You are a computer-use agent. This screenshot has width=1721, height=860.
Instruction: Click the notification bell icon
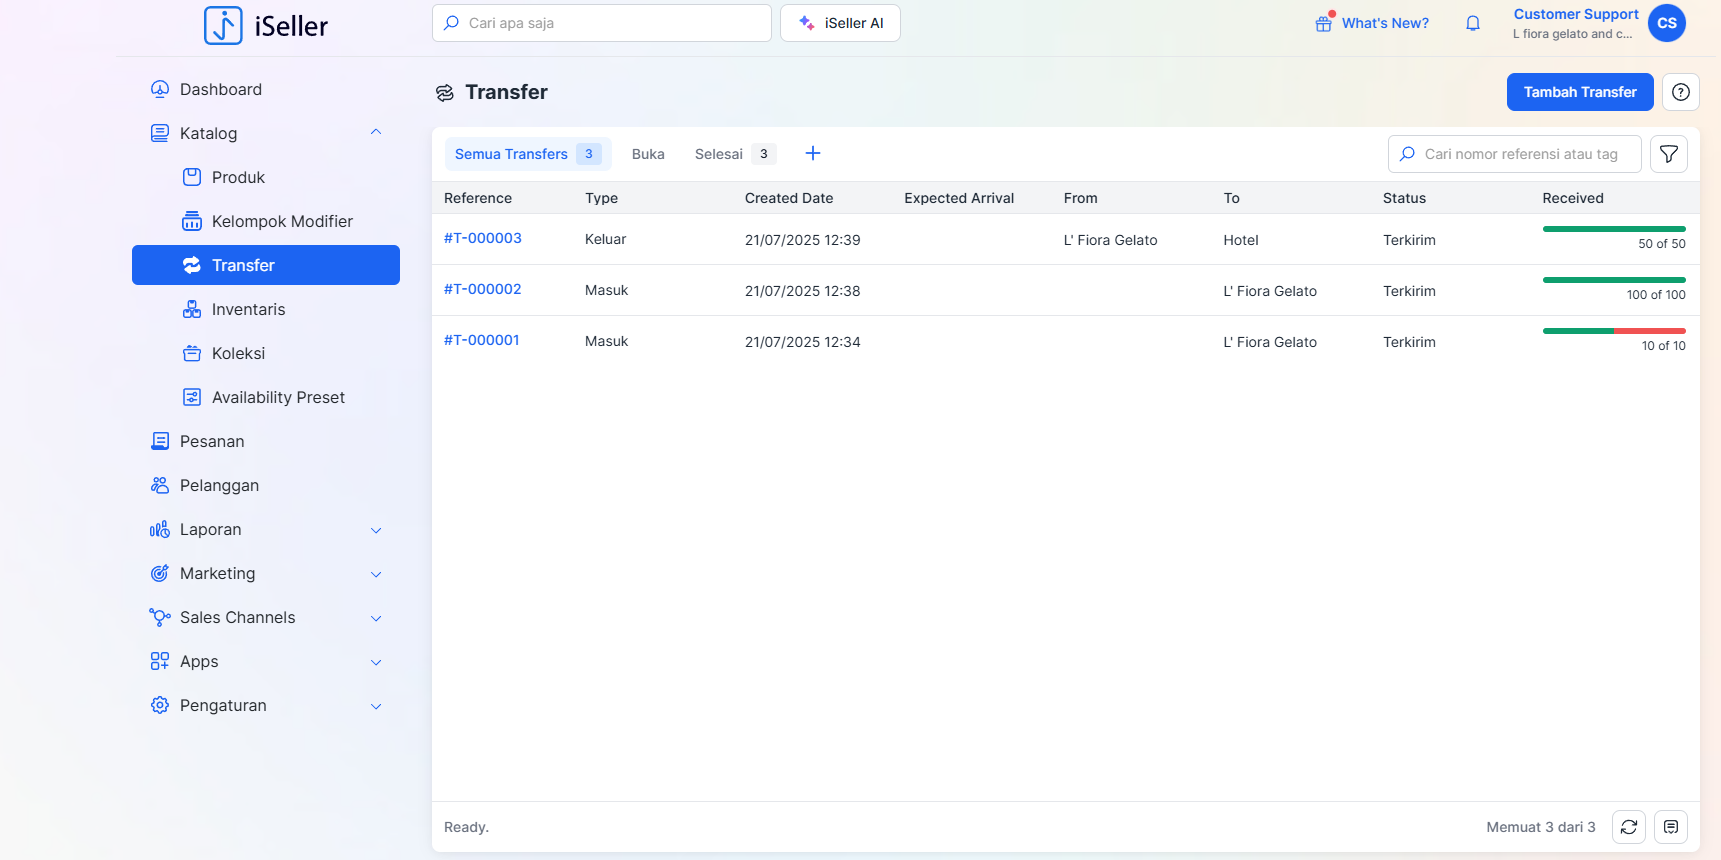pos(1472,23)
